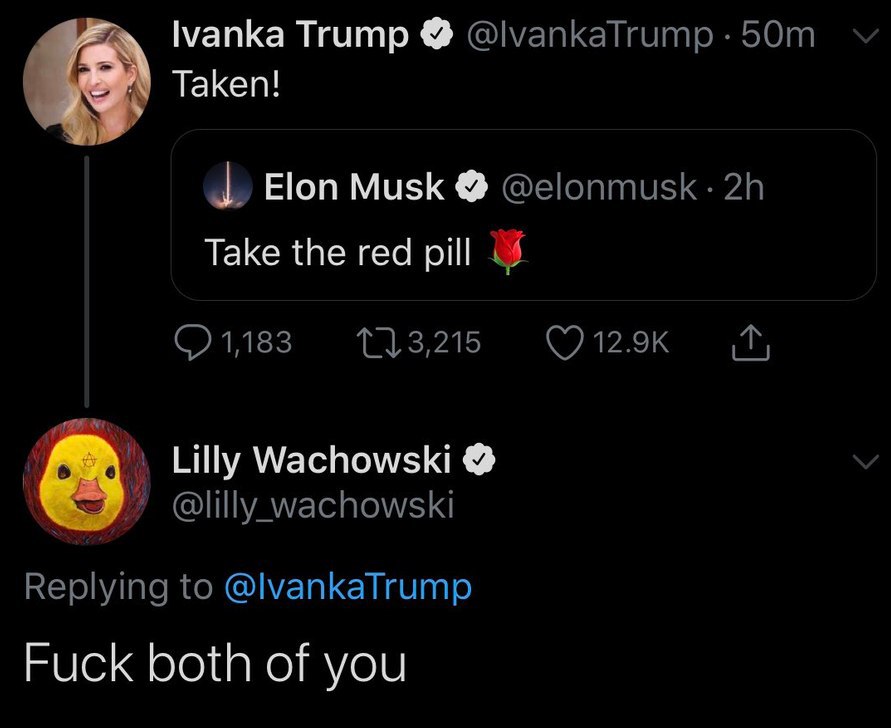This screenshot has height=728, width=891.
Task: Open Elon Musk's small rocket avatar
Action: coord(226,187)
